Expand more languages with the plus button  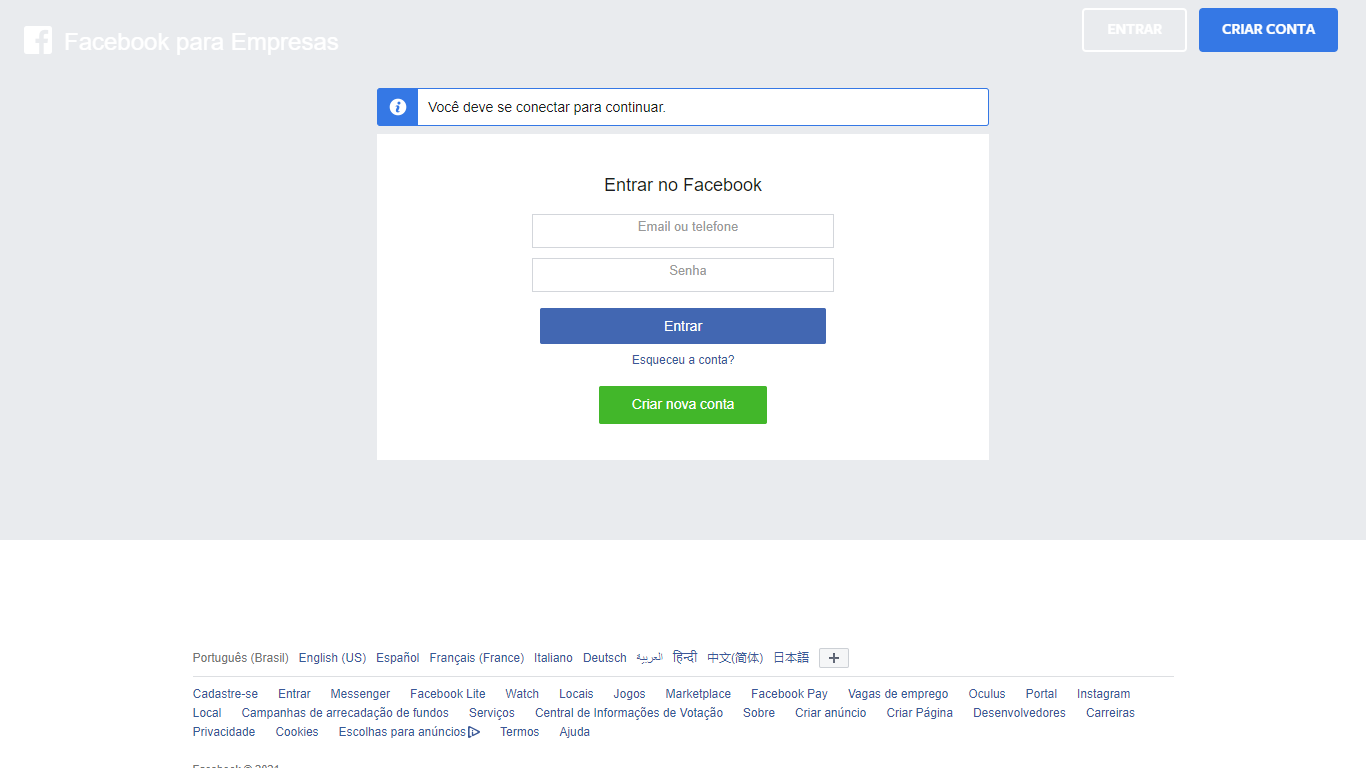(x=833, y=658)
